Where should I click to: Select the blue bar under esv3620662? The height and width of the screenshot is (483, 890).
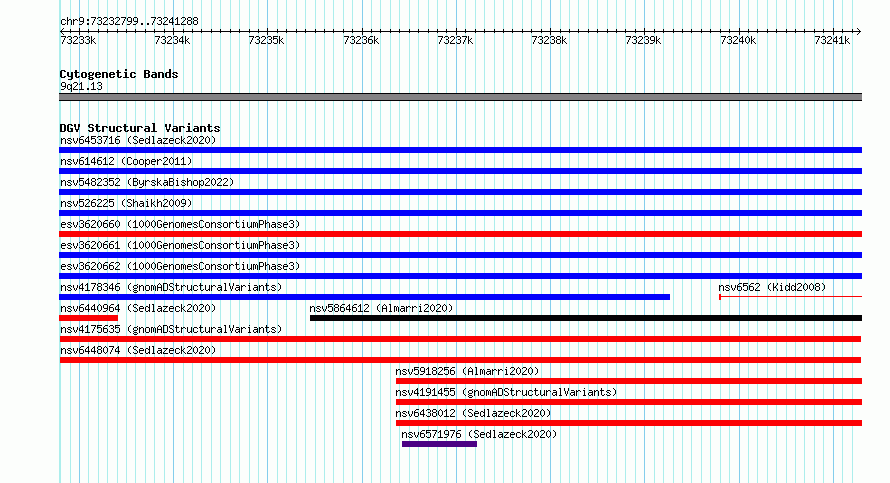(x=460, y=276)
